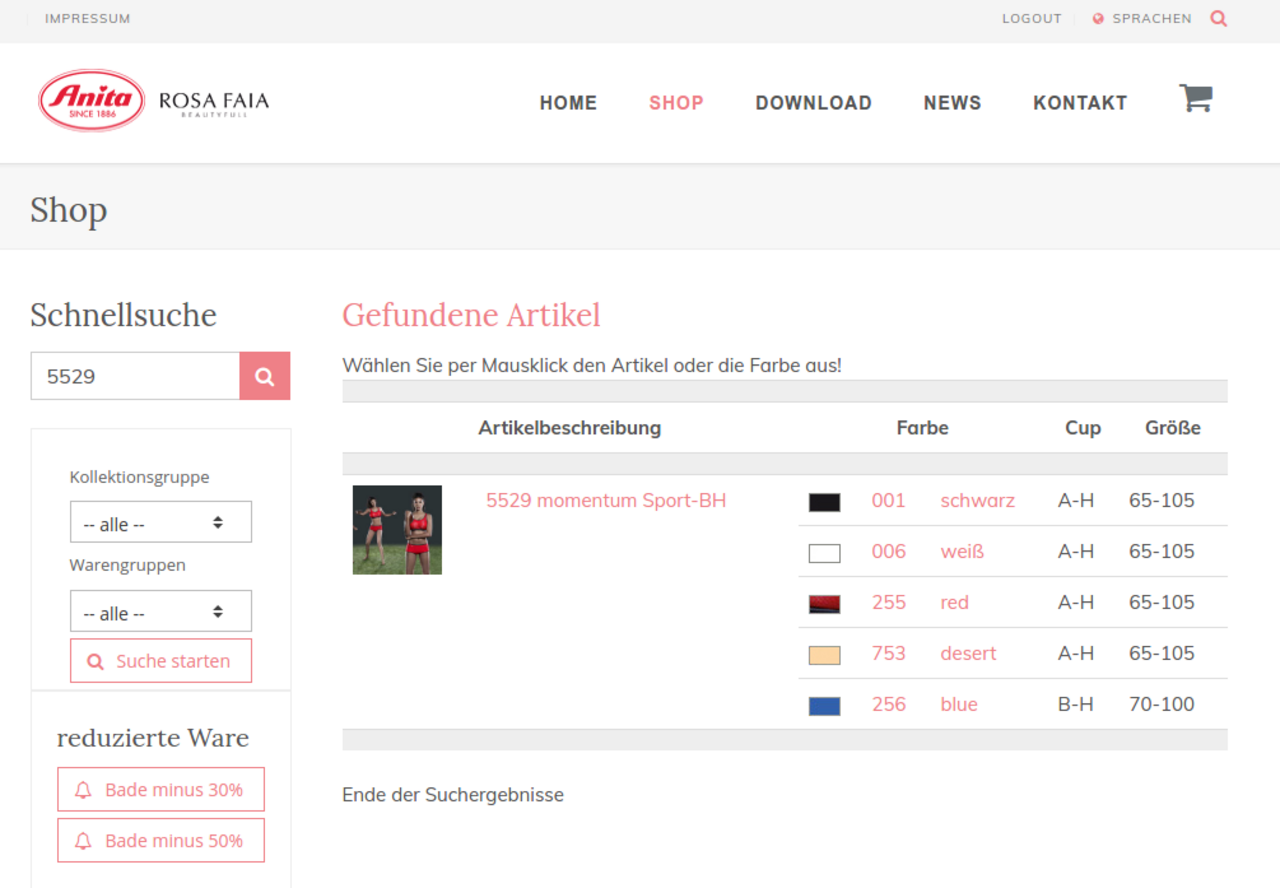Click the Anita logo
1280x888 pixels.
91,100
